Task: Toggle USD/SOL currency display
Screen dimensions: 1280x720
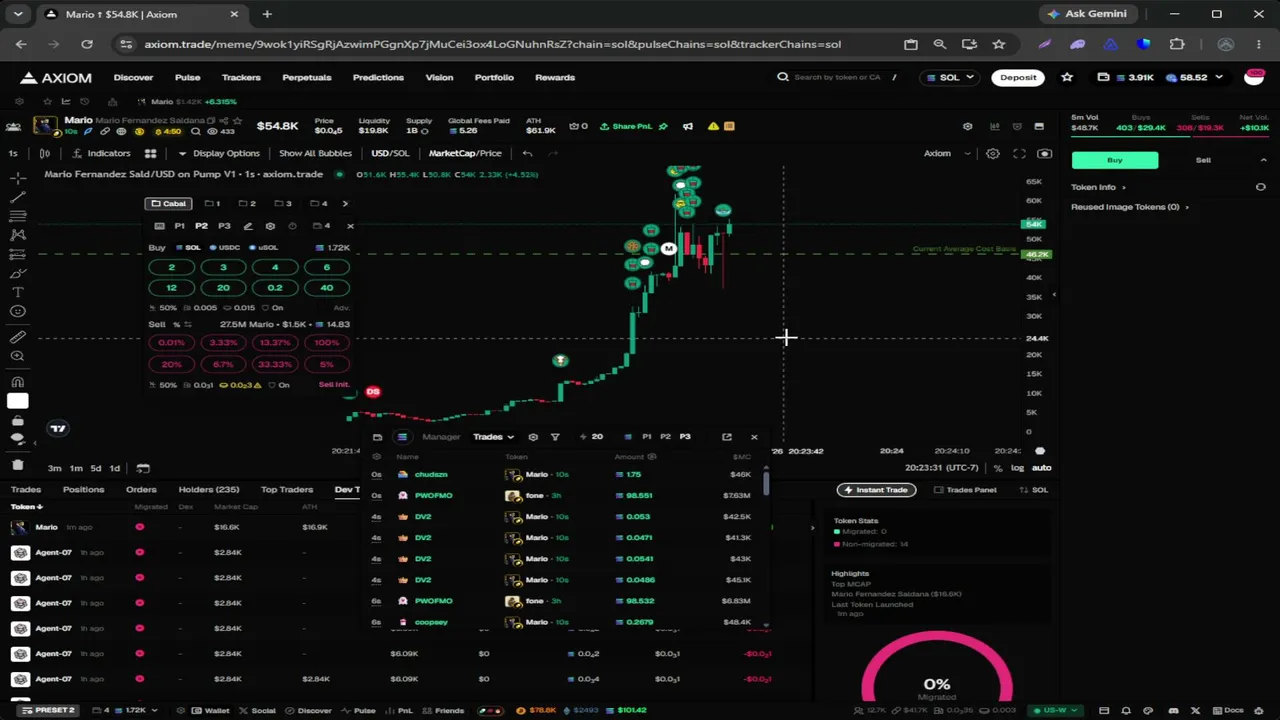Action: coord(390,153)
